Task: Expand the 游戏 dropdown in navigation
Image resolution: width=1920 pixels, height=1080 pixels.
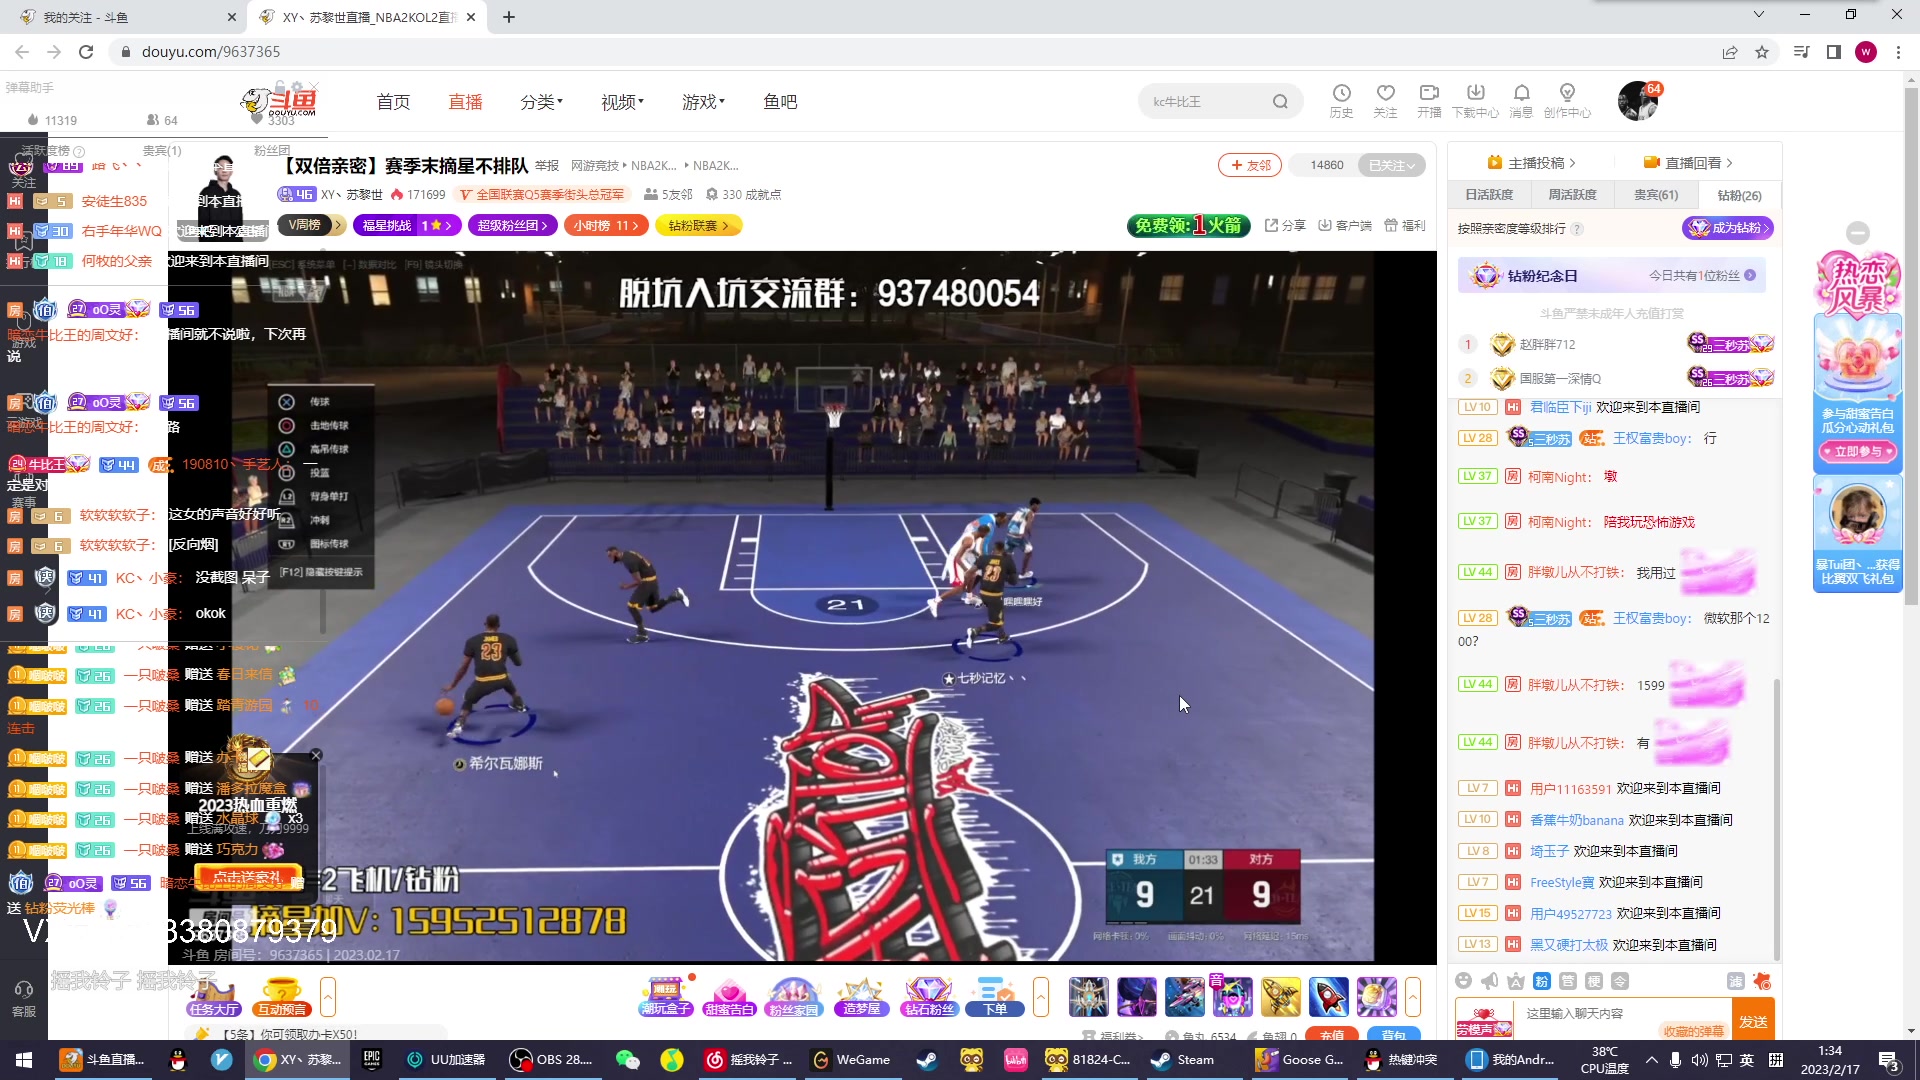Action: click(x=704, y=102)
